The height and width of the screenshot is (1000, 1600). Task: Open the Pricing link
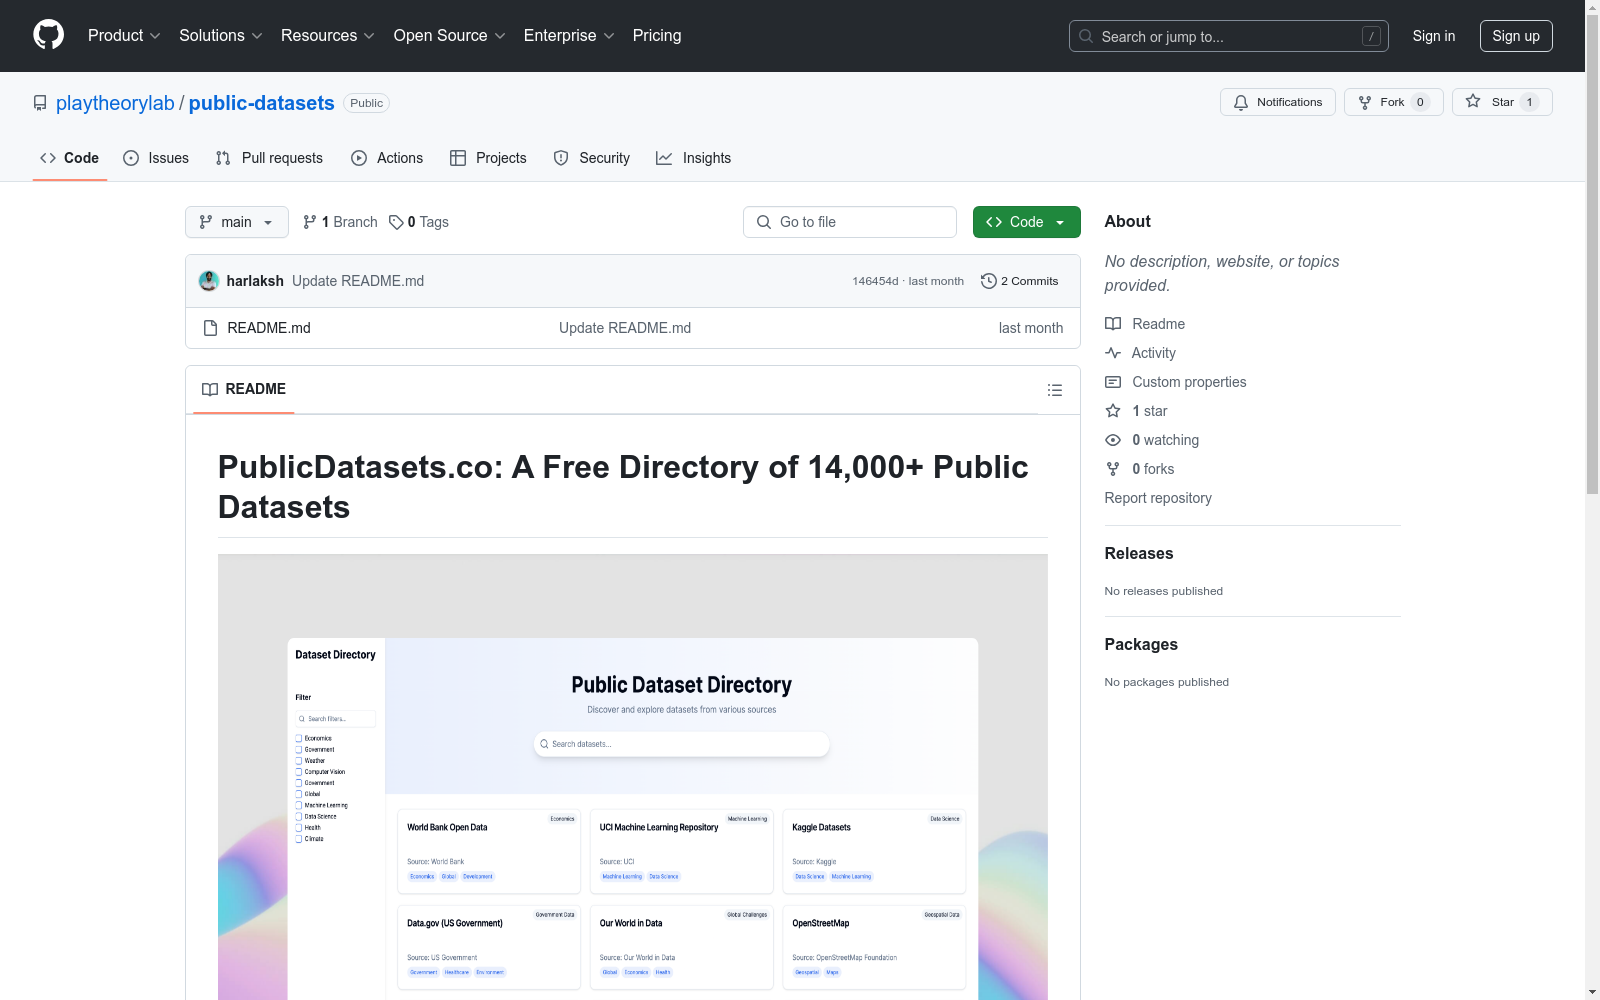point(657,36)
